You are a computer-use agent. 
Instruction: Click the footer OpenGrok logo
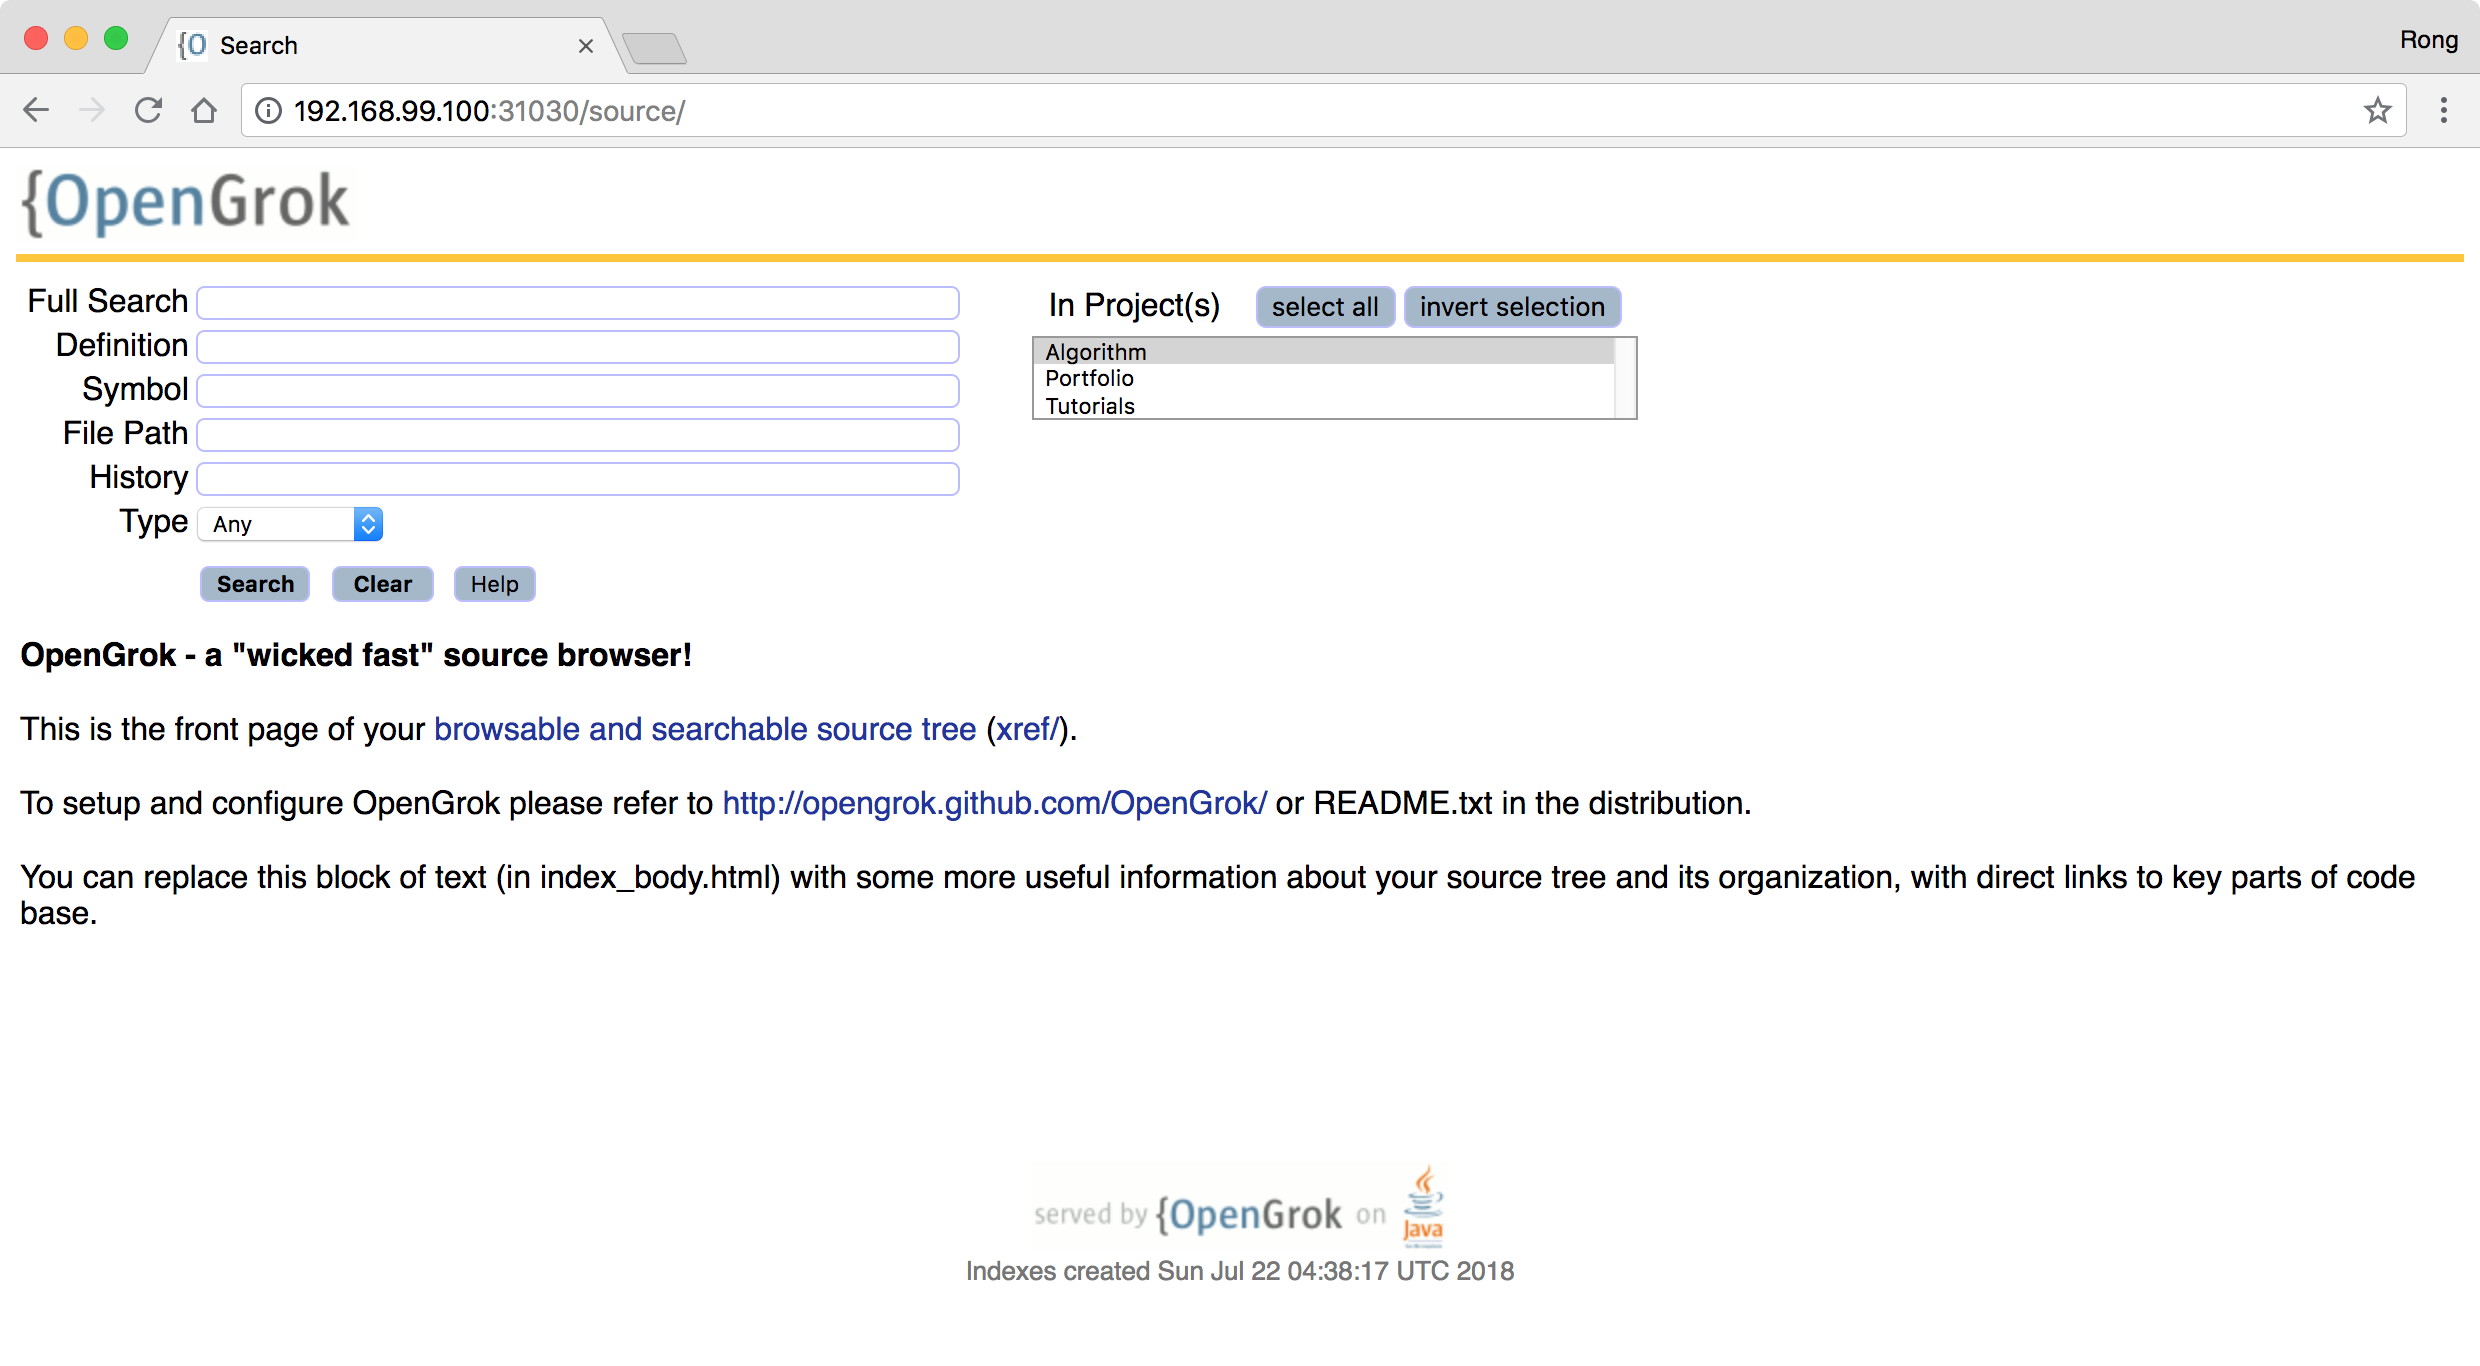coord(1249,1215)
